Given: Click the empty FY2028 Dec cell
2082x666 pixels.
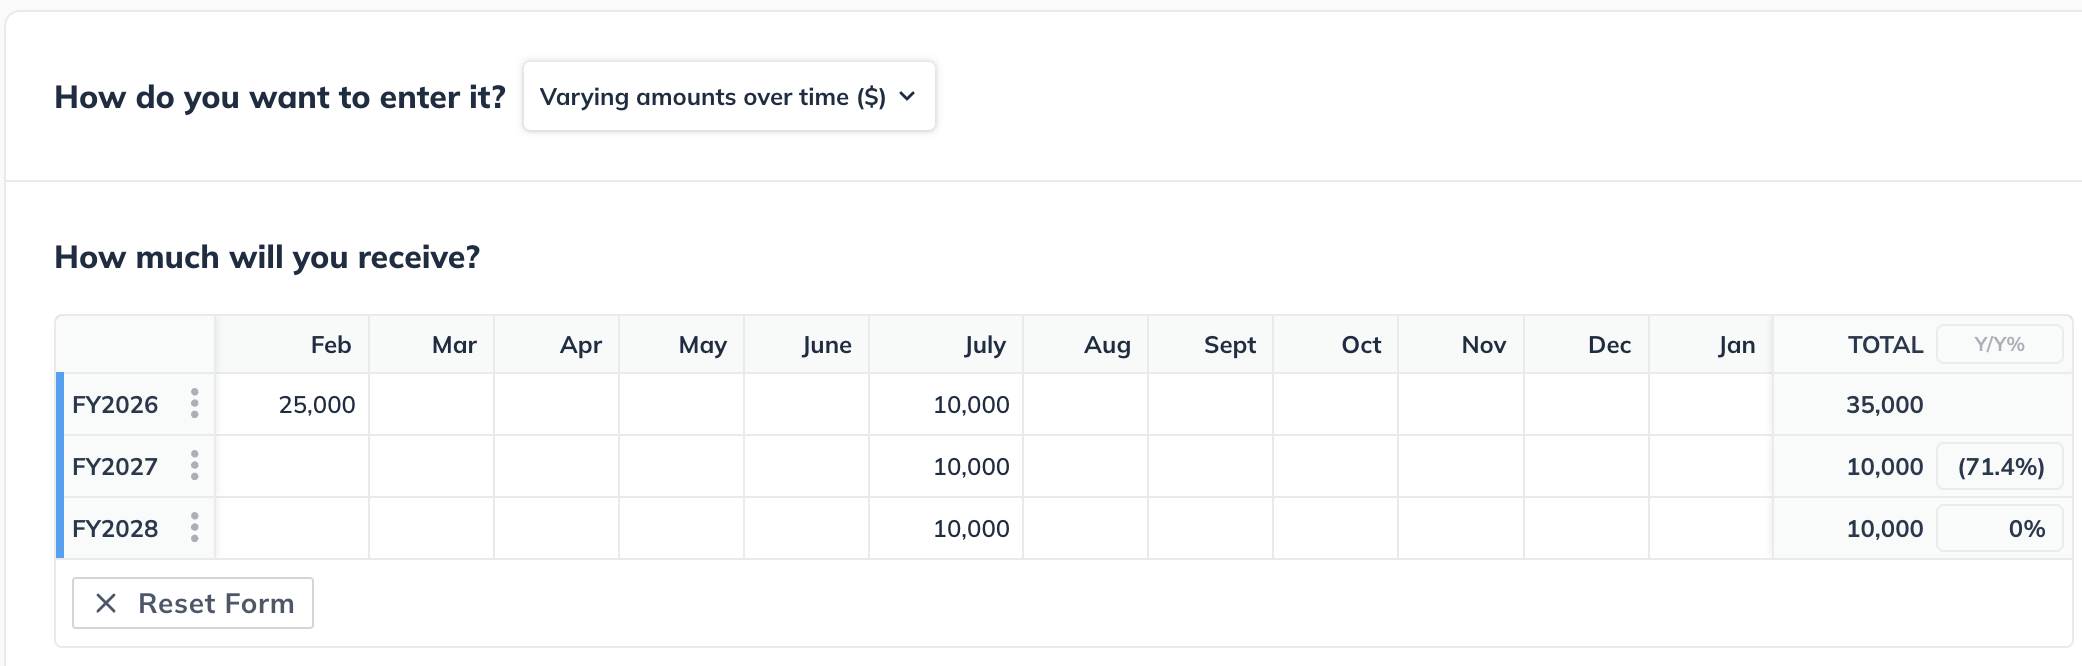Looking at the screenshot, I should (x=1586, y=529).
